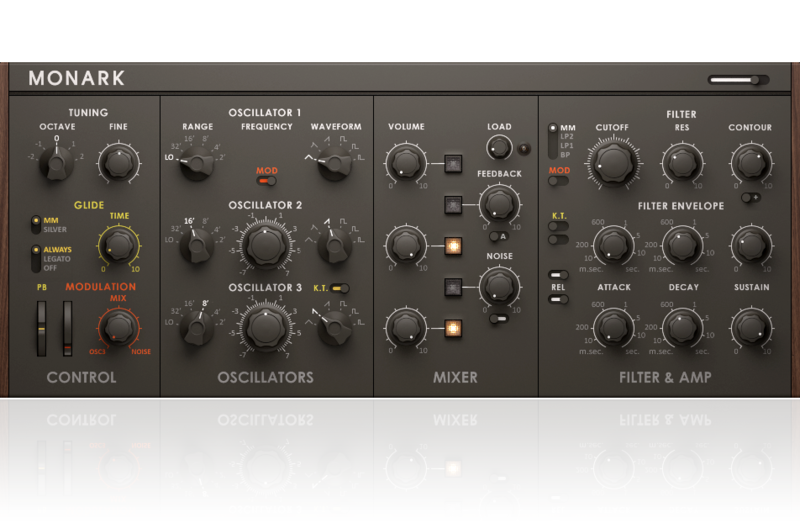Click the Oscillator 1 Range knob
The height and width of the screenshot is (523, 800).
pyautogui.click(x=197, y=164)
